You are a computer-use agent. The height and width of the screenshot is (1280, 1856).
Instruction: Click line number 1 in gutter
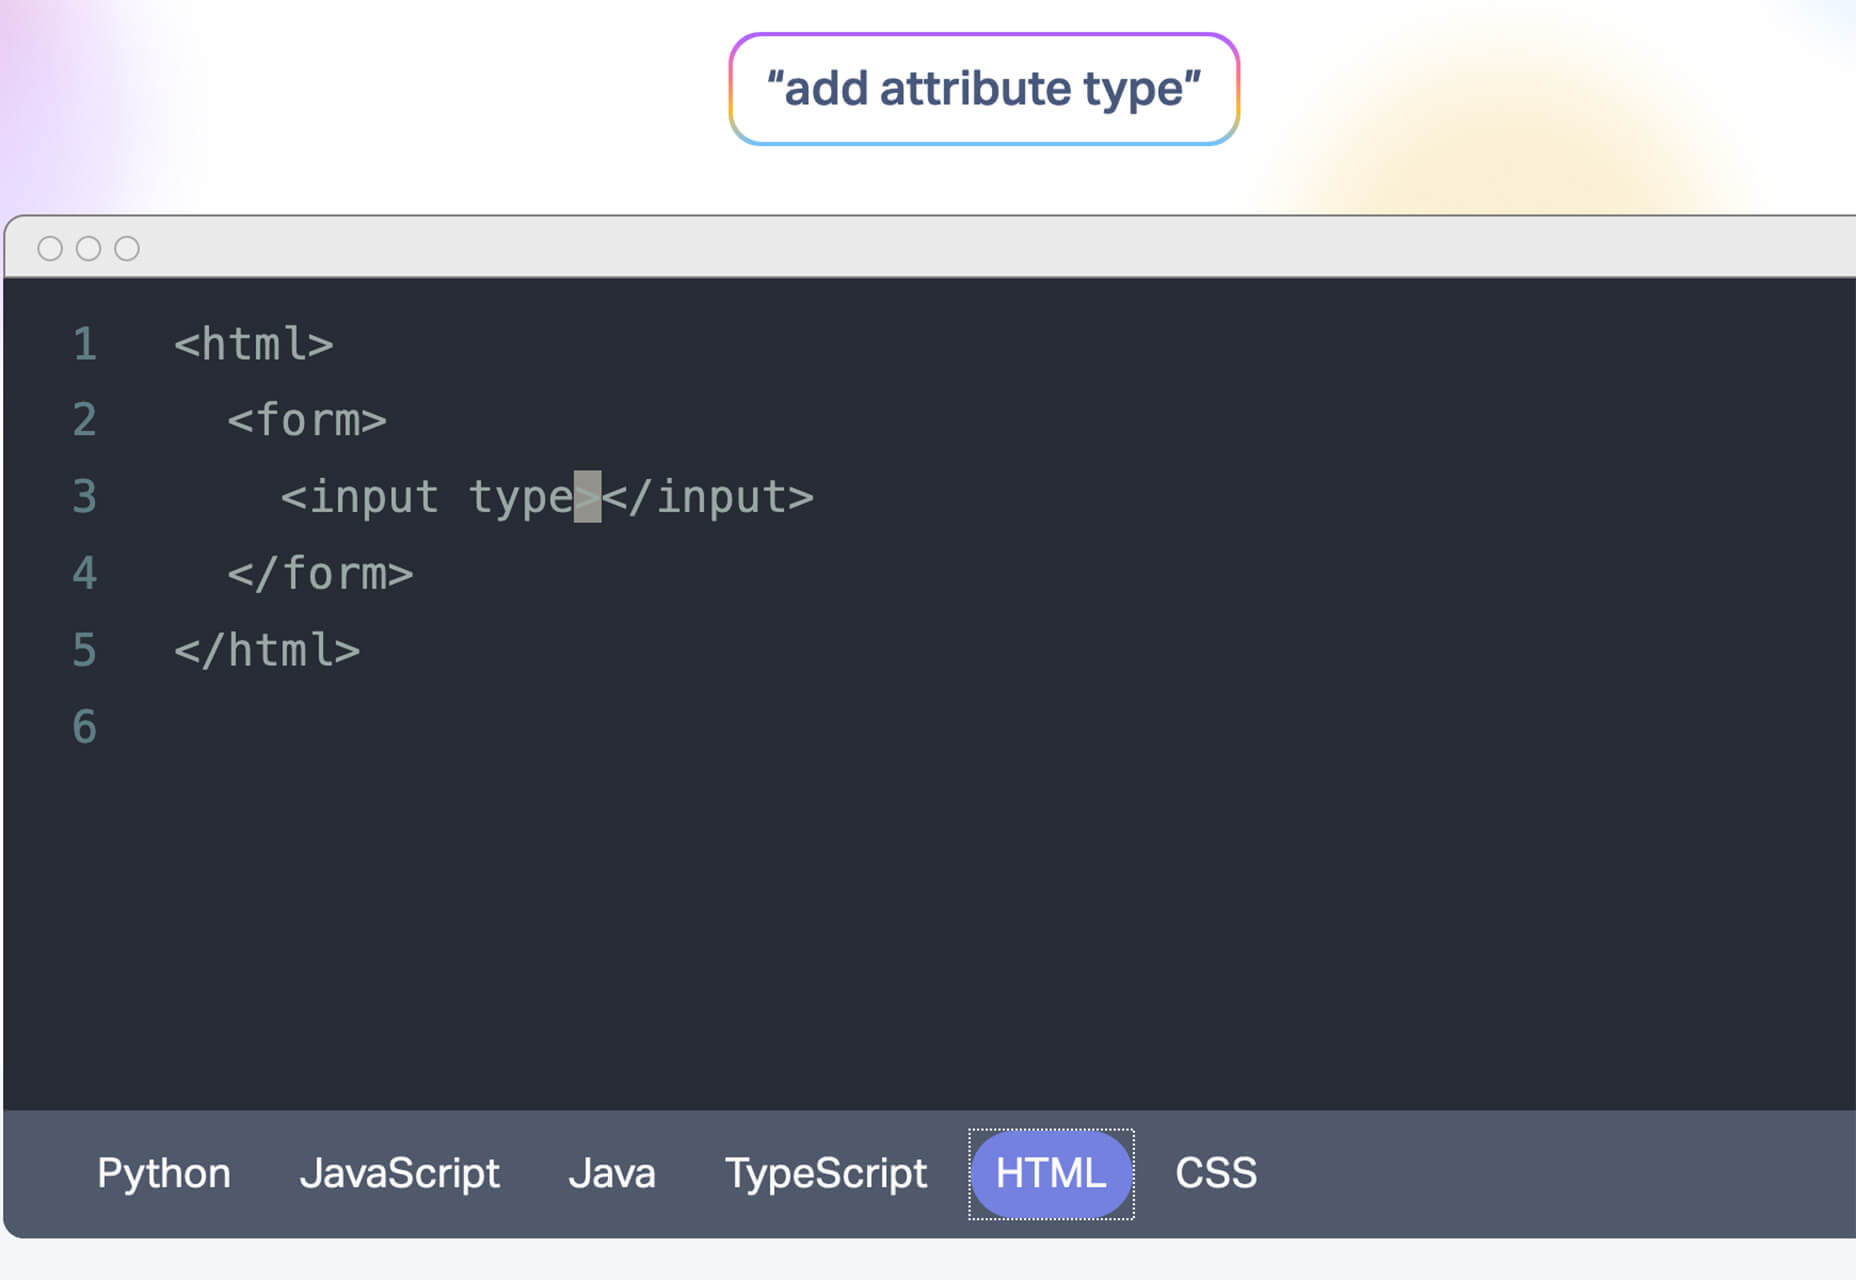85,344
